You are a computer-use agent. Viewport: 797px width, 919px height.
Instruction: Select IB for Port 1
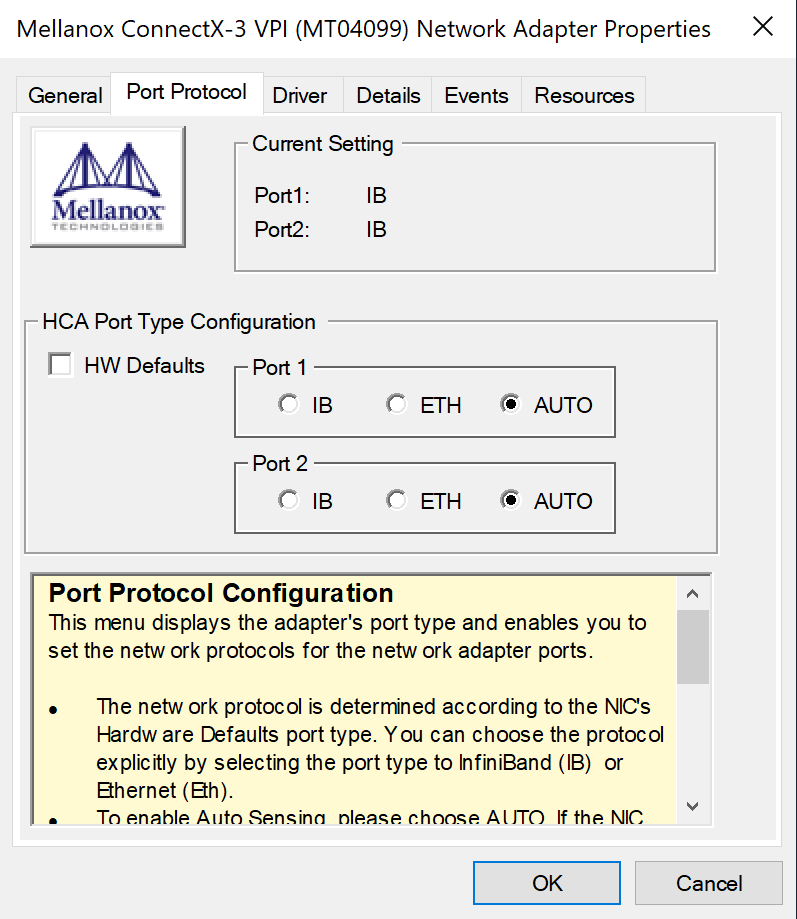[x=289, y=405]
